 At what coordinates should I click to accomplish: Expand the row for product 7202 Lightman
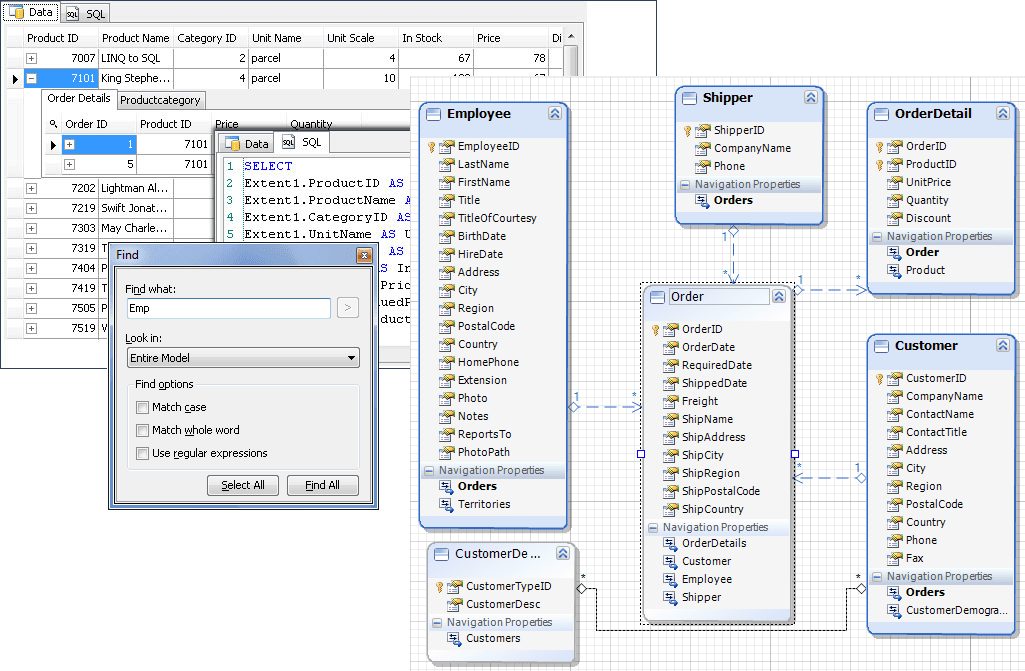(x=31, y=188)
